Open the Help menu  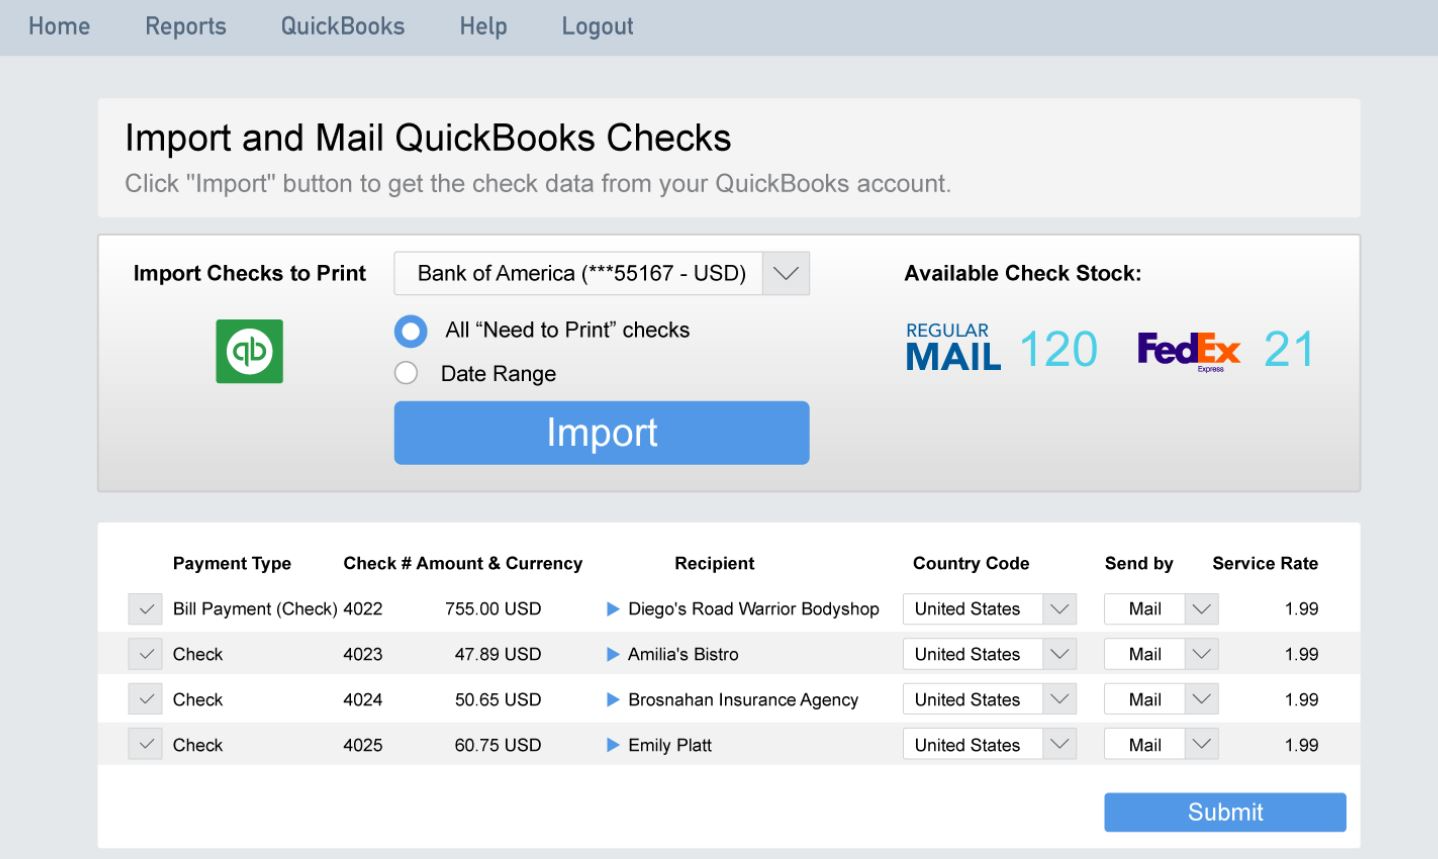[x=483, y=27]
